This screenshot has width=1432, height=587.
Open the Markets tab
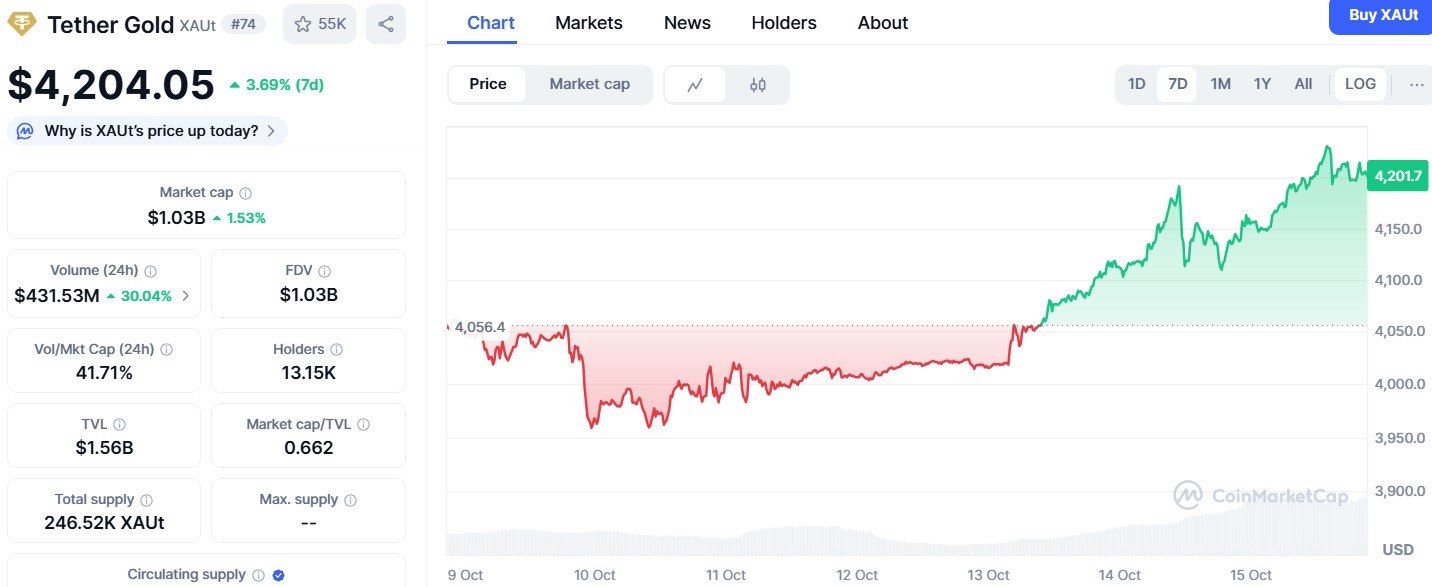589,23
